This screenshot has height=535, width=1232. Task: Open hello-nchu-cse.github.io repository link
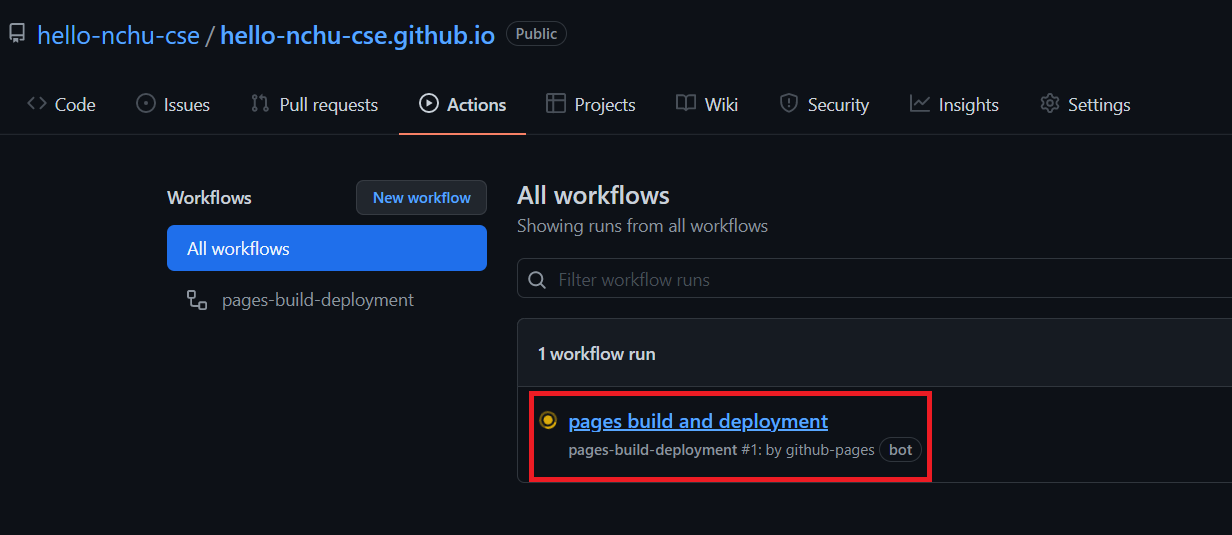tap(357, 35)
